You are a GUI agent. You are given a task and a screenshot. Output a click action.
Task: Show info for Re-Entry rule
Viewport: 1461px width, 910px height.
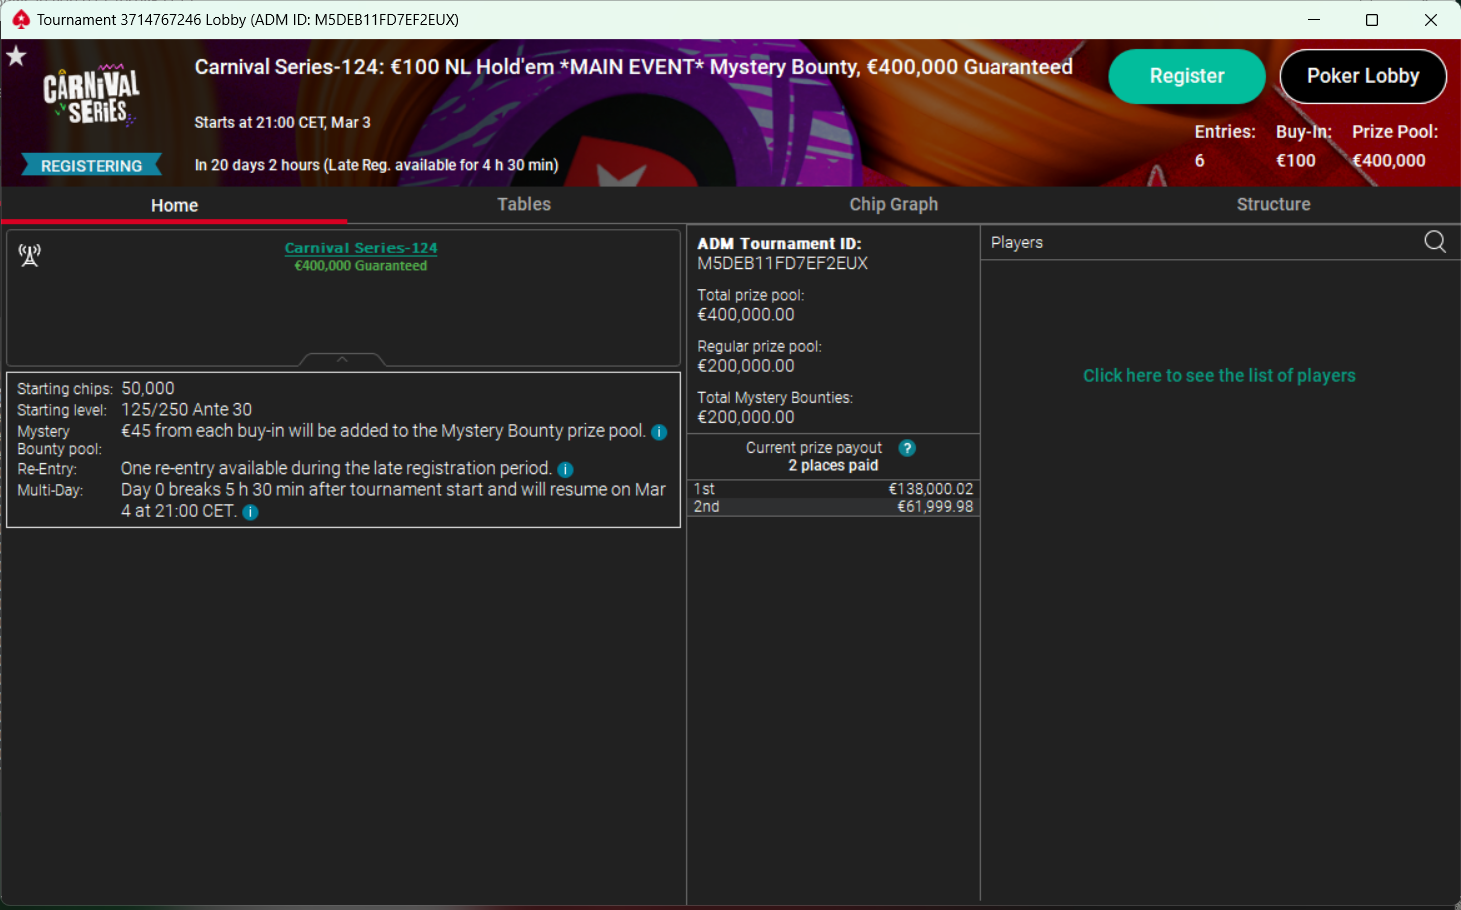pyautogui.click(x=565, y=469)
